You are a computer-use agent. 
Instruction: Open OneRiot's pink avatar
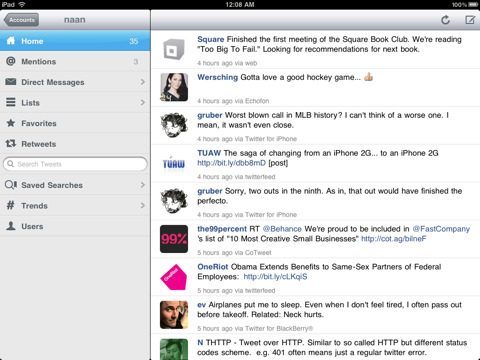tap(174, 277)
